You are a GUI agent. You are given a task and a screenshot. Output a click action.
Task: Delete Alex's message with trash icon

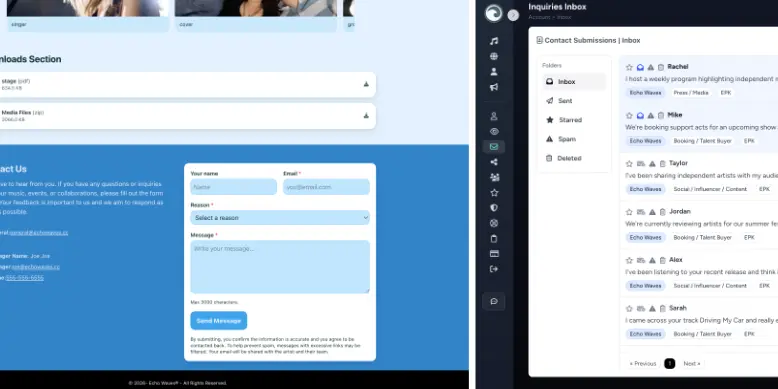coord(662,260)
